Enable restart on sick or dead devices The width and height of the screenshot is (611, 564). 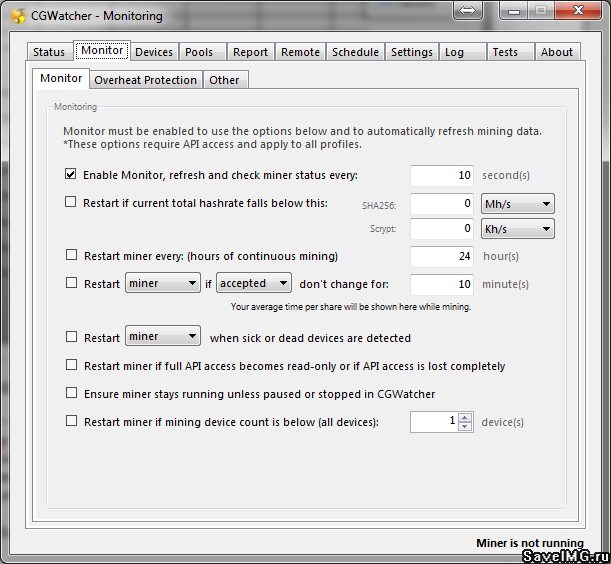(71, 337)
